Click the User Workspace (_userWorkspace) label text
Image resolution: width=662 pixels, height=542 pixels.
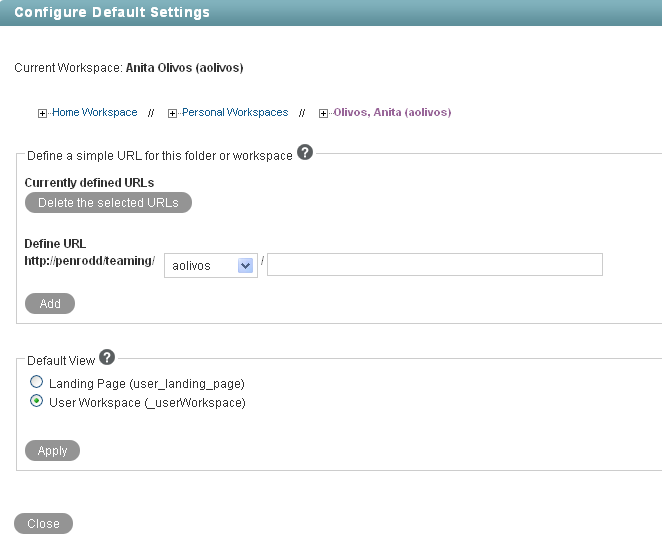click(146, 403)
